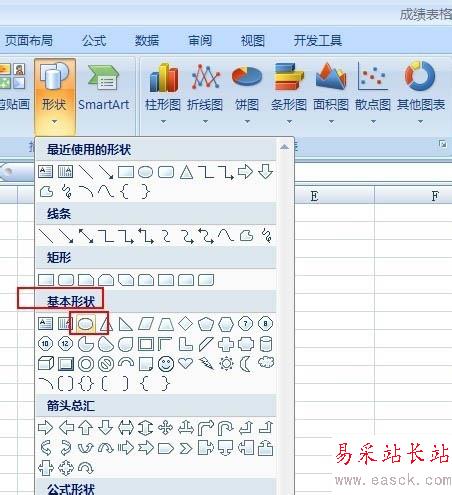Insert the Left Brace shape in Basic Shapes
The image size is (452, 495).
coord(145,384)
